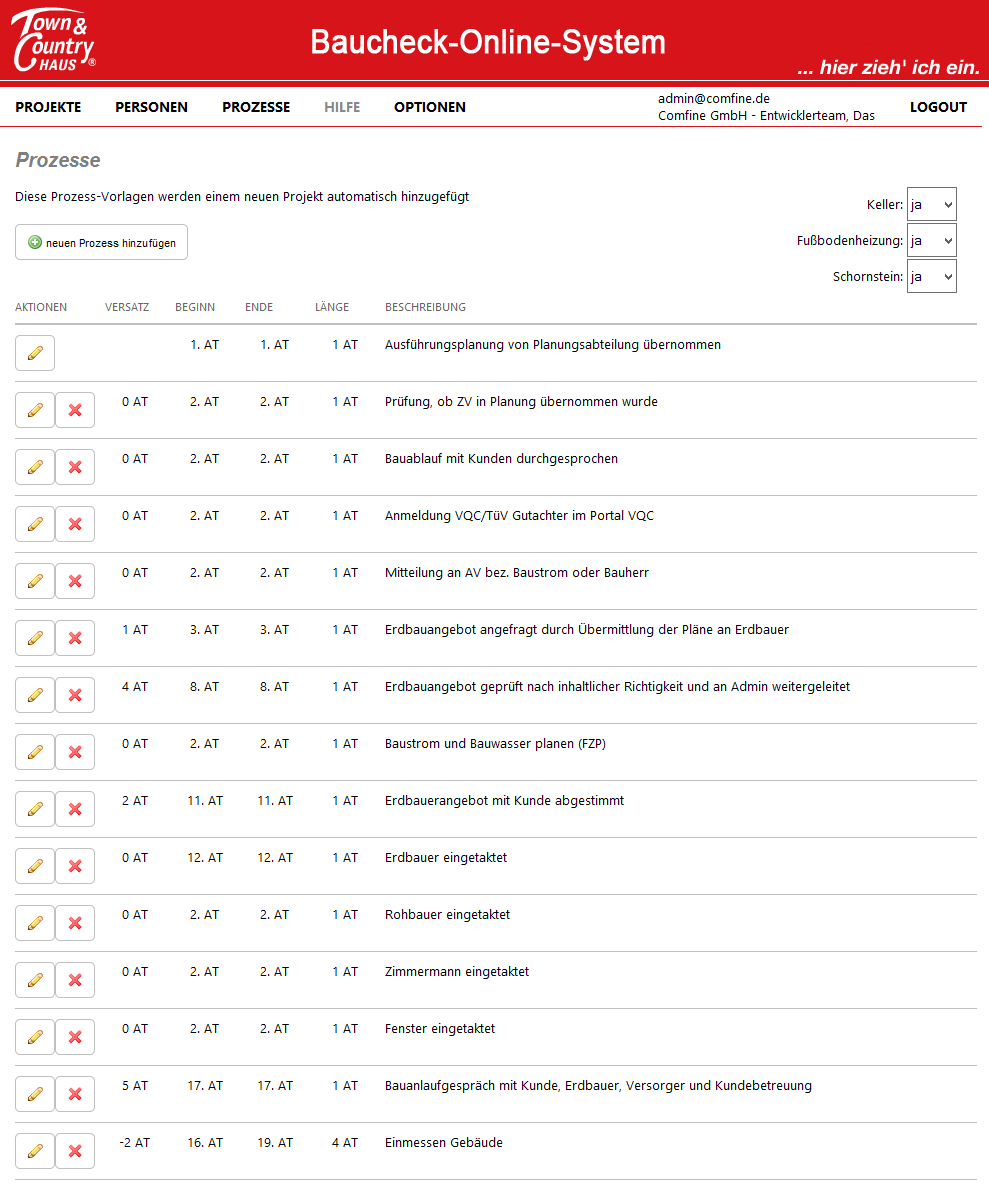Viewport: 989px width, 1185px height.
Task: Delete 'Baustrom und Bauwasser planen (FZP)'
Action: coord(75,752)
